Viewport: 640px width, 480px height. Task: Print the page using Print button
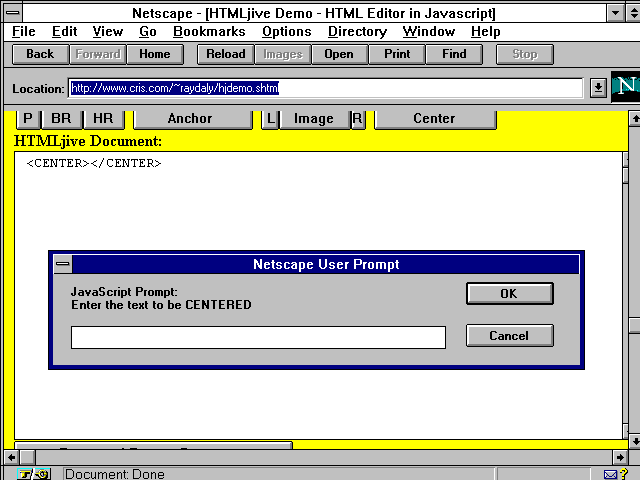tap(397, 54)
